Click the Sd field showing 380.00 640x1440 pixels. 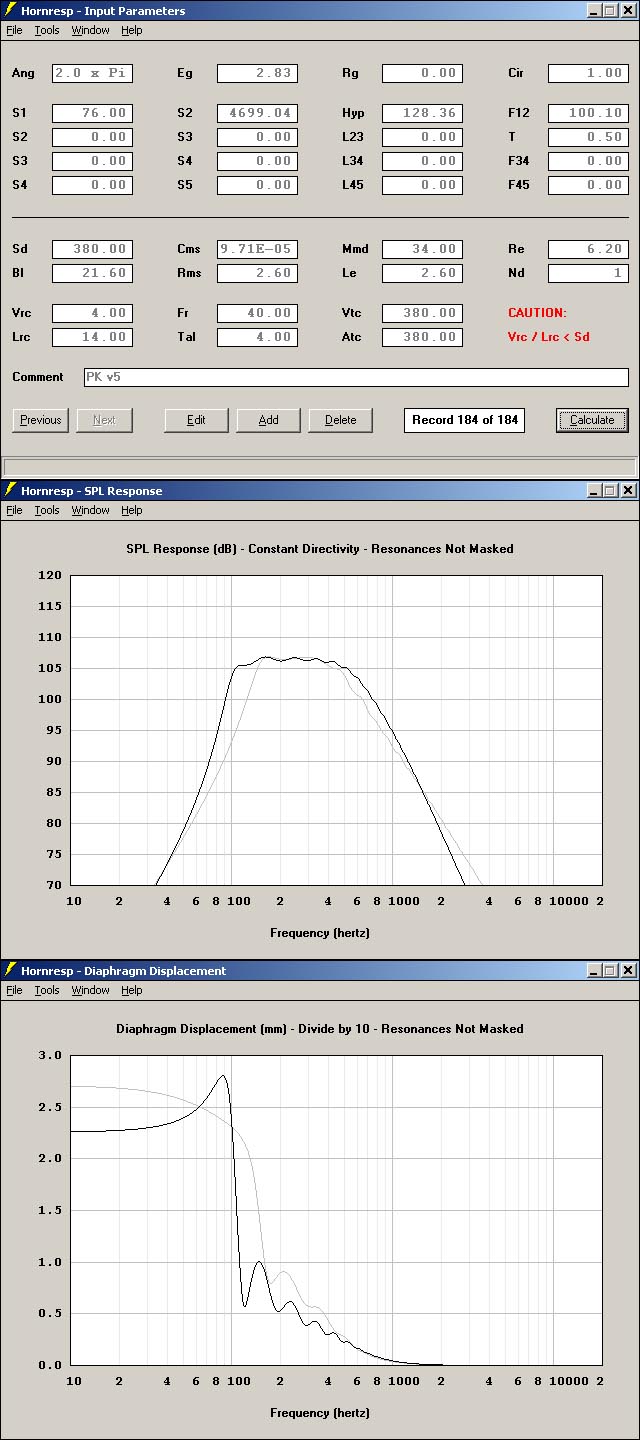[x=92, y=249]
